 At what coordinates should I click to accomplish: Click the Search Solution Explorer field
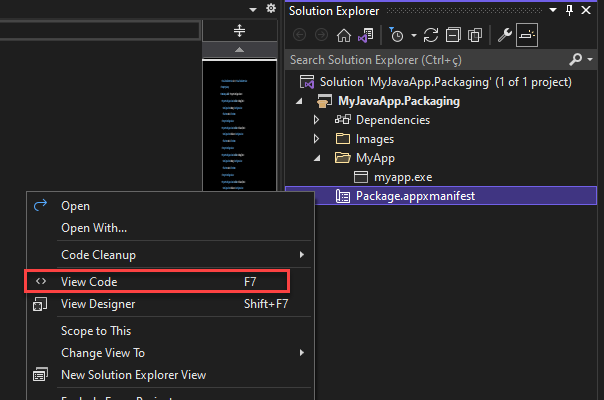point(426,60)
